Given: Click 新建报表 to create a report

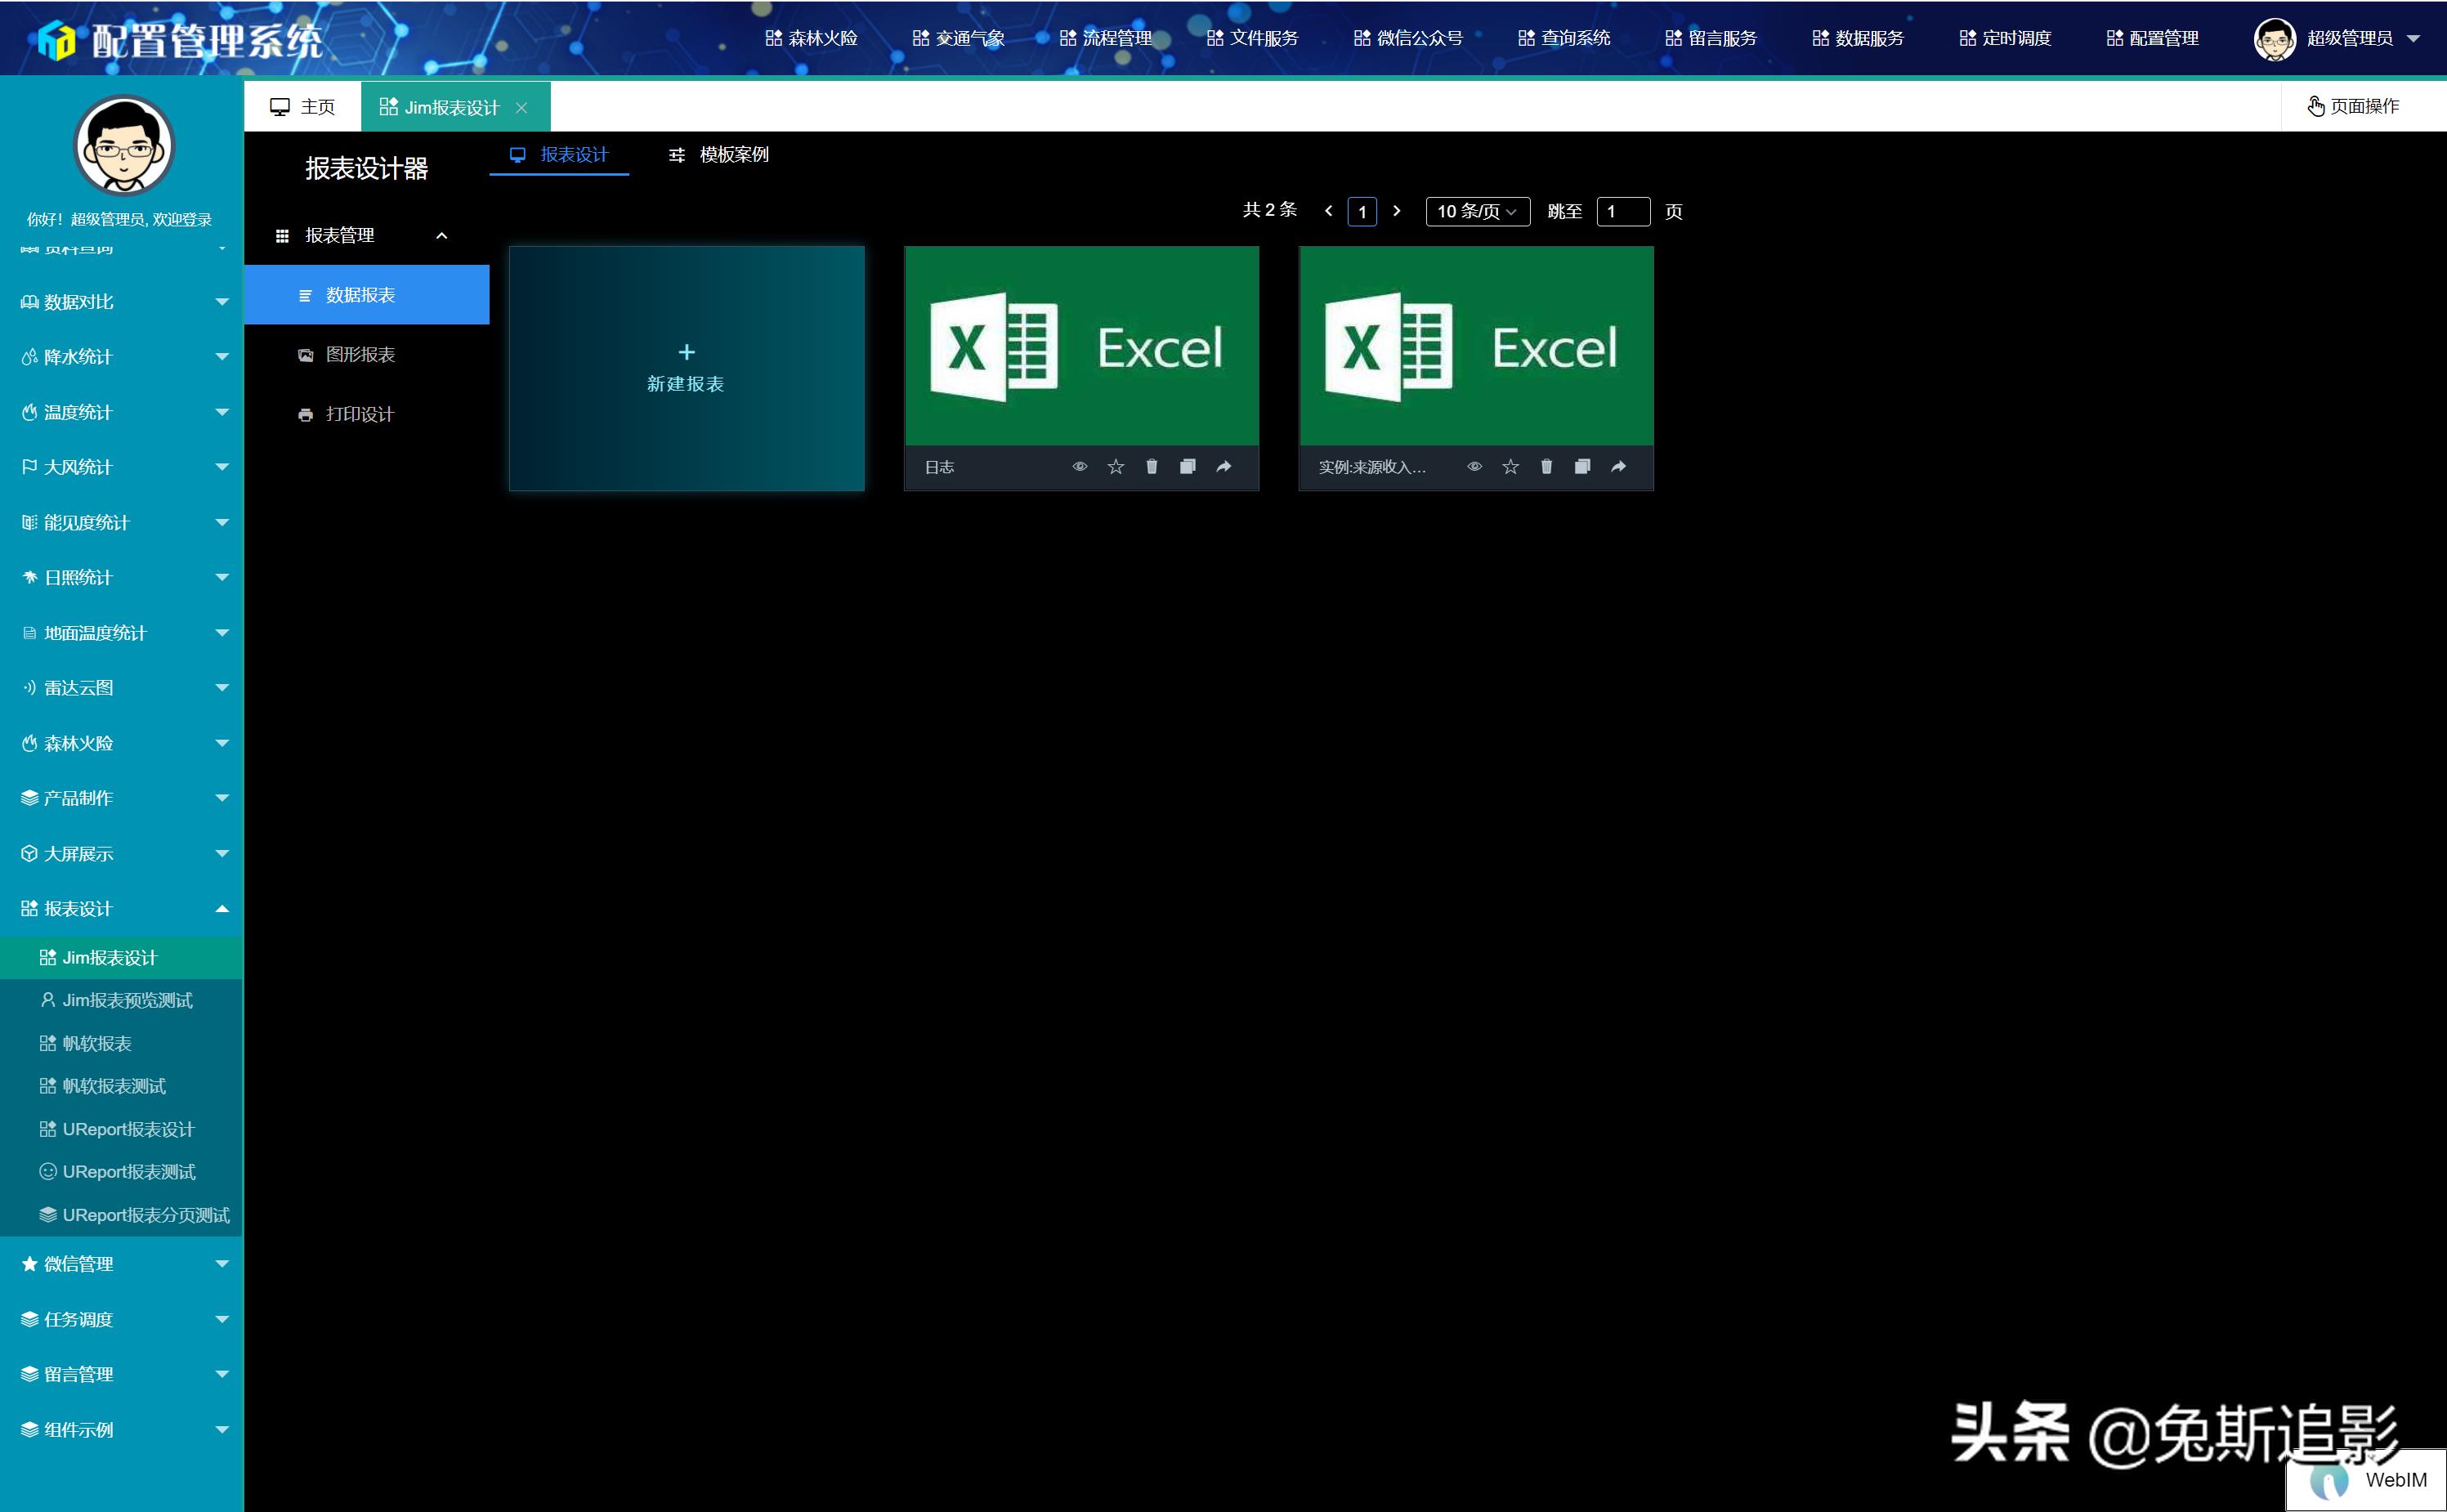Looking at the screenshot, I should pos(686,368).
